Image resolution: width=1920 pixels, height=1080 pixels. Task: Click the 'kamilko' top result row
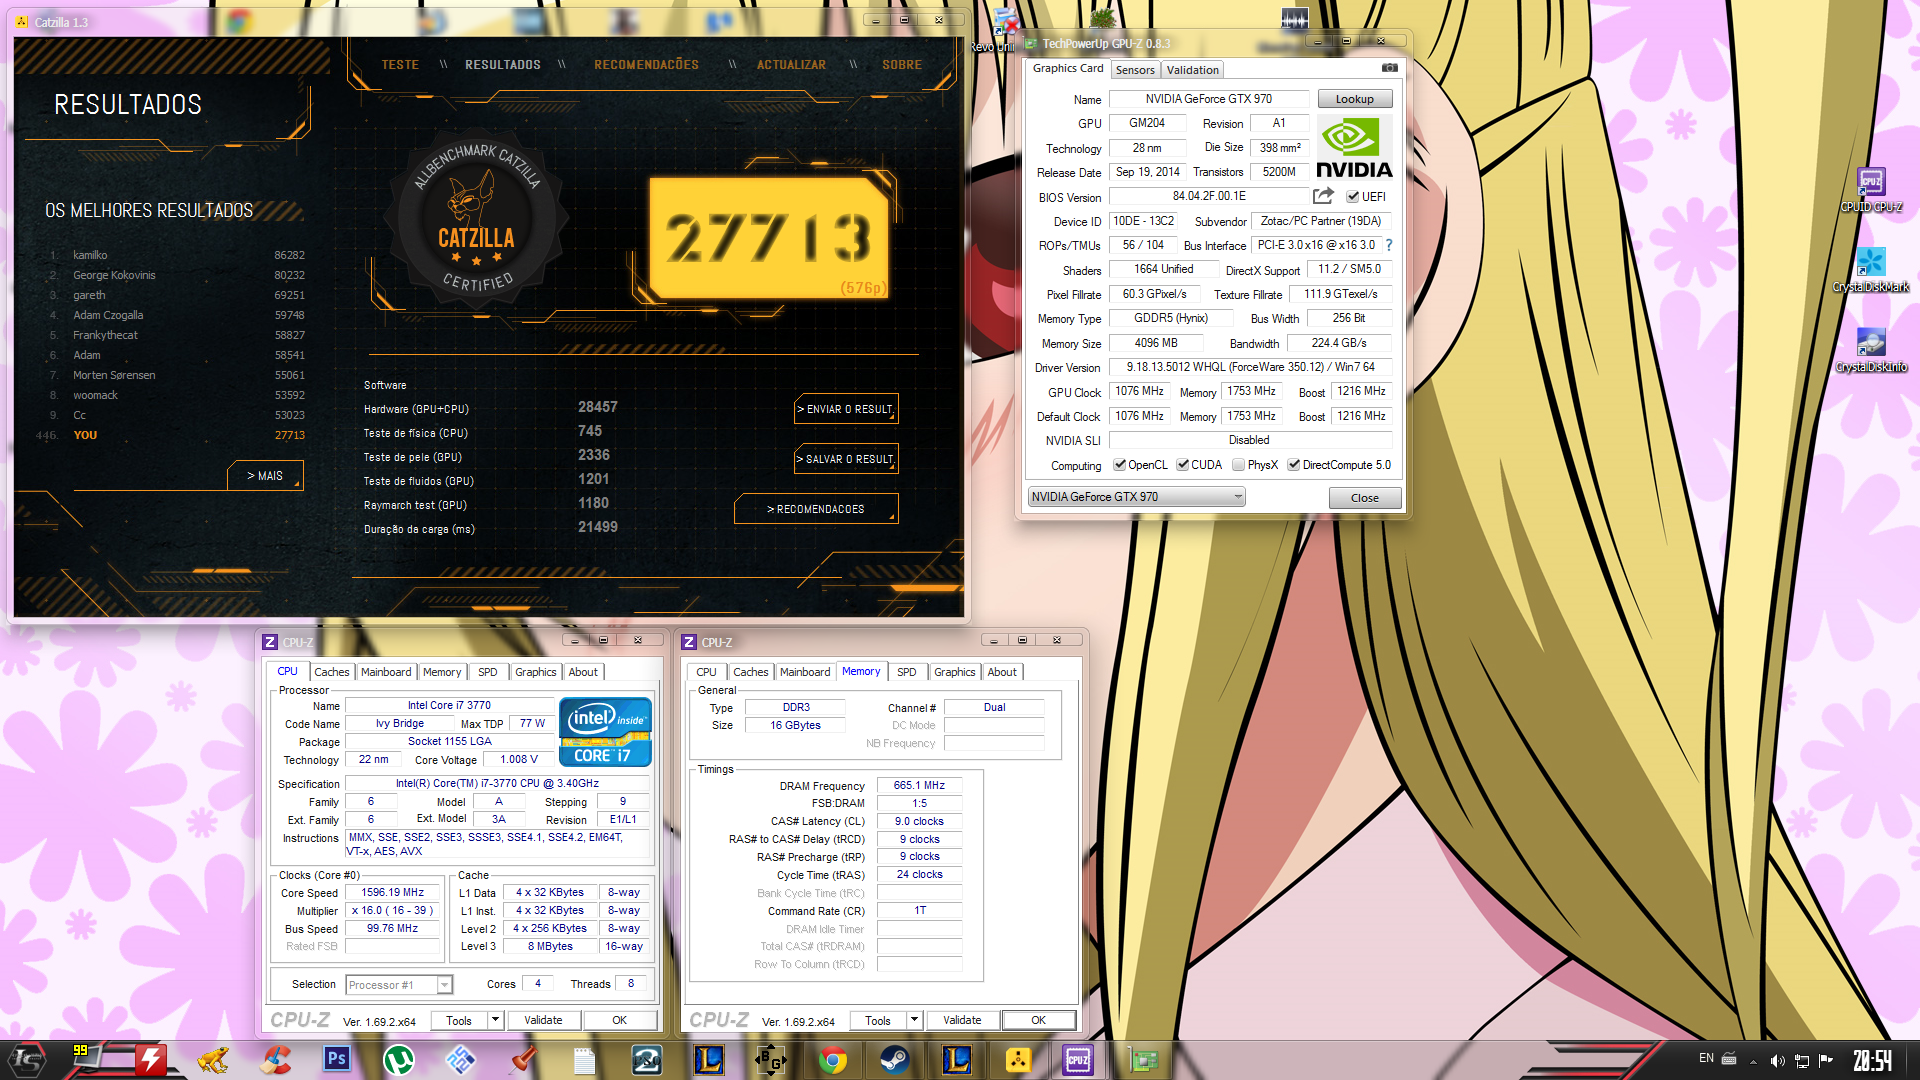pos(177,255)
